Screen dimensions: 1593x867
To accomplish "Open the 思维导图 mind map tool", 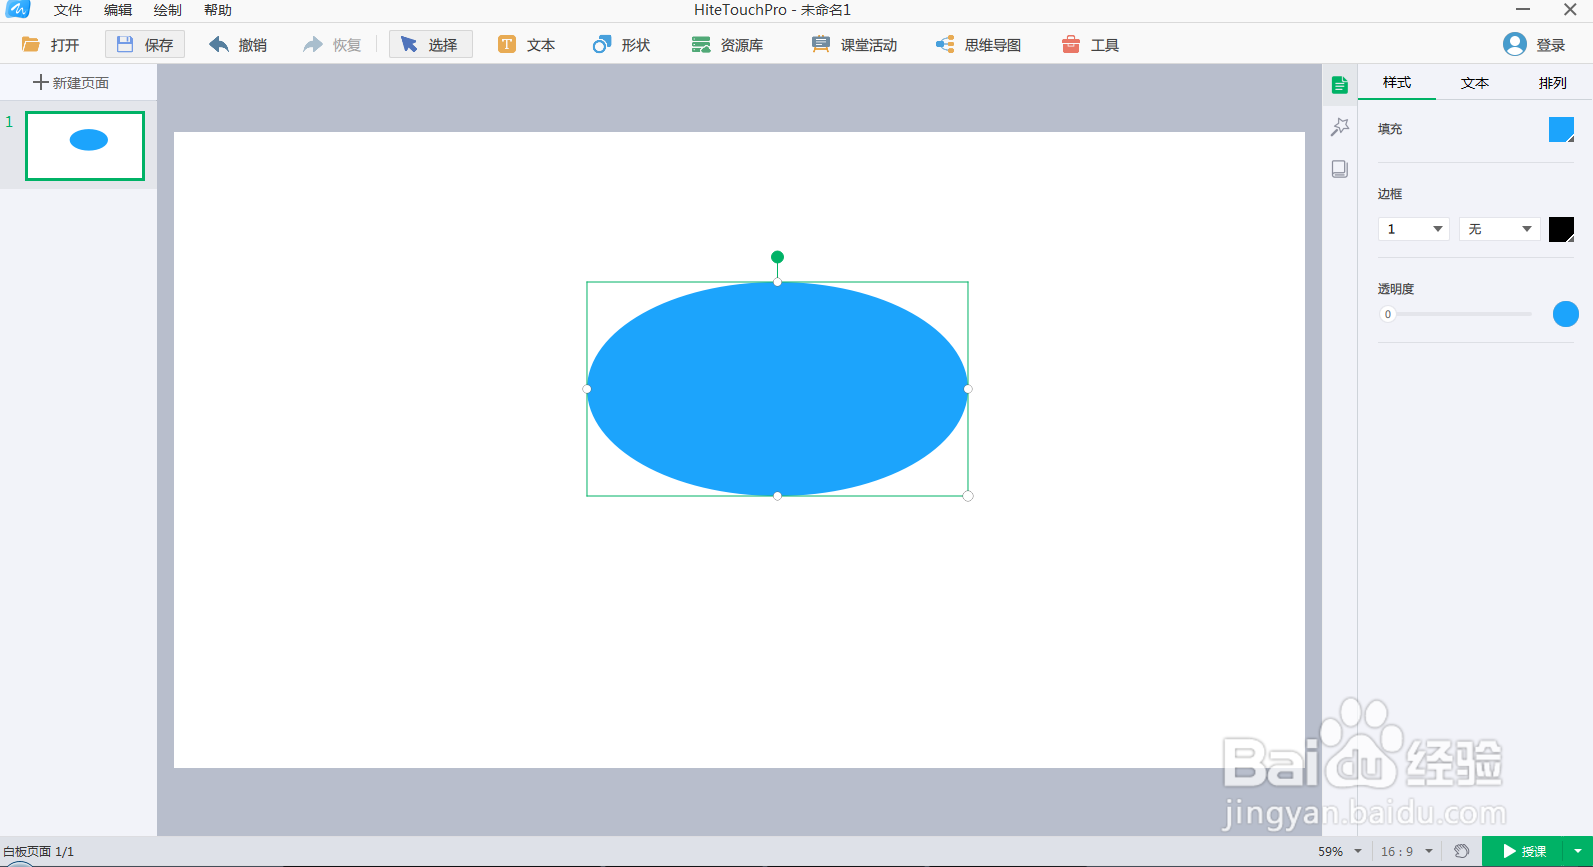I will tap(979, 45).
